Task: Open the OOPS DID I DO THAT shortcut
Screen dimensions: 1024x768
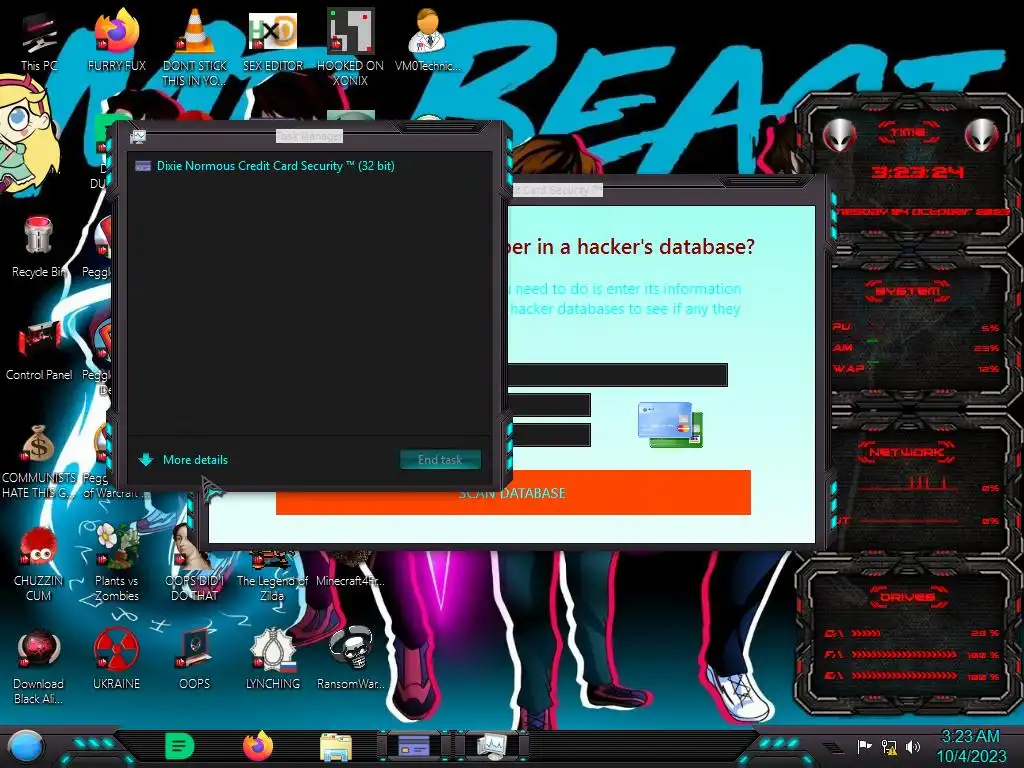Action: [195, 564]
